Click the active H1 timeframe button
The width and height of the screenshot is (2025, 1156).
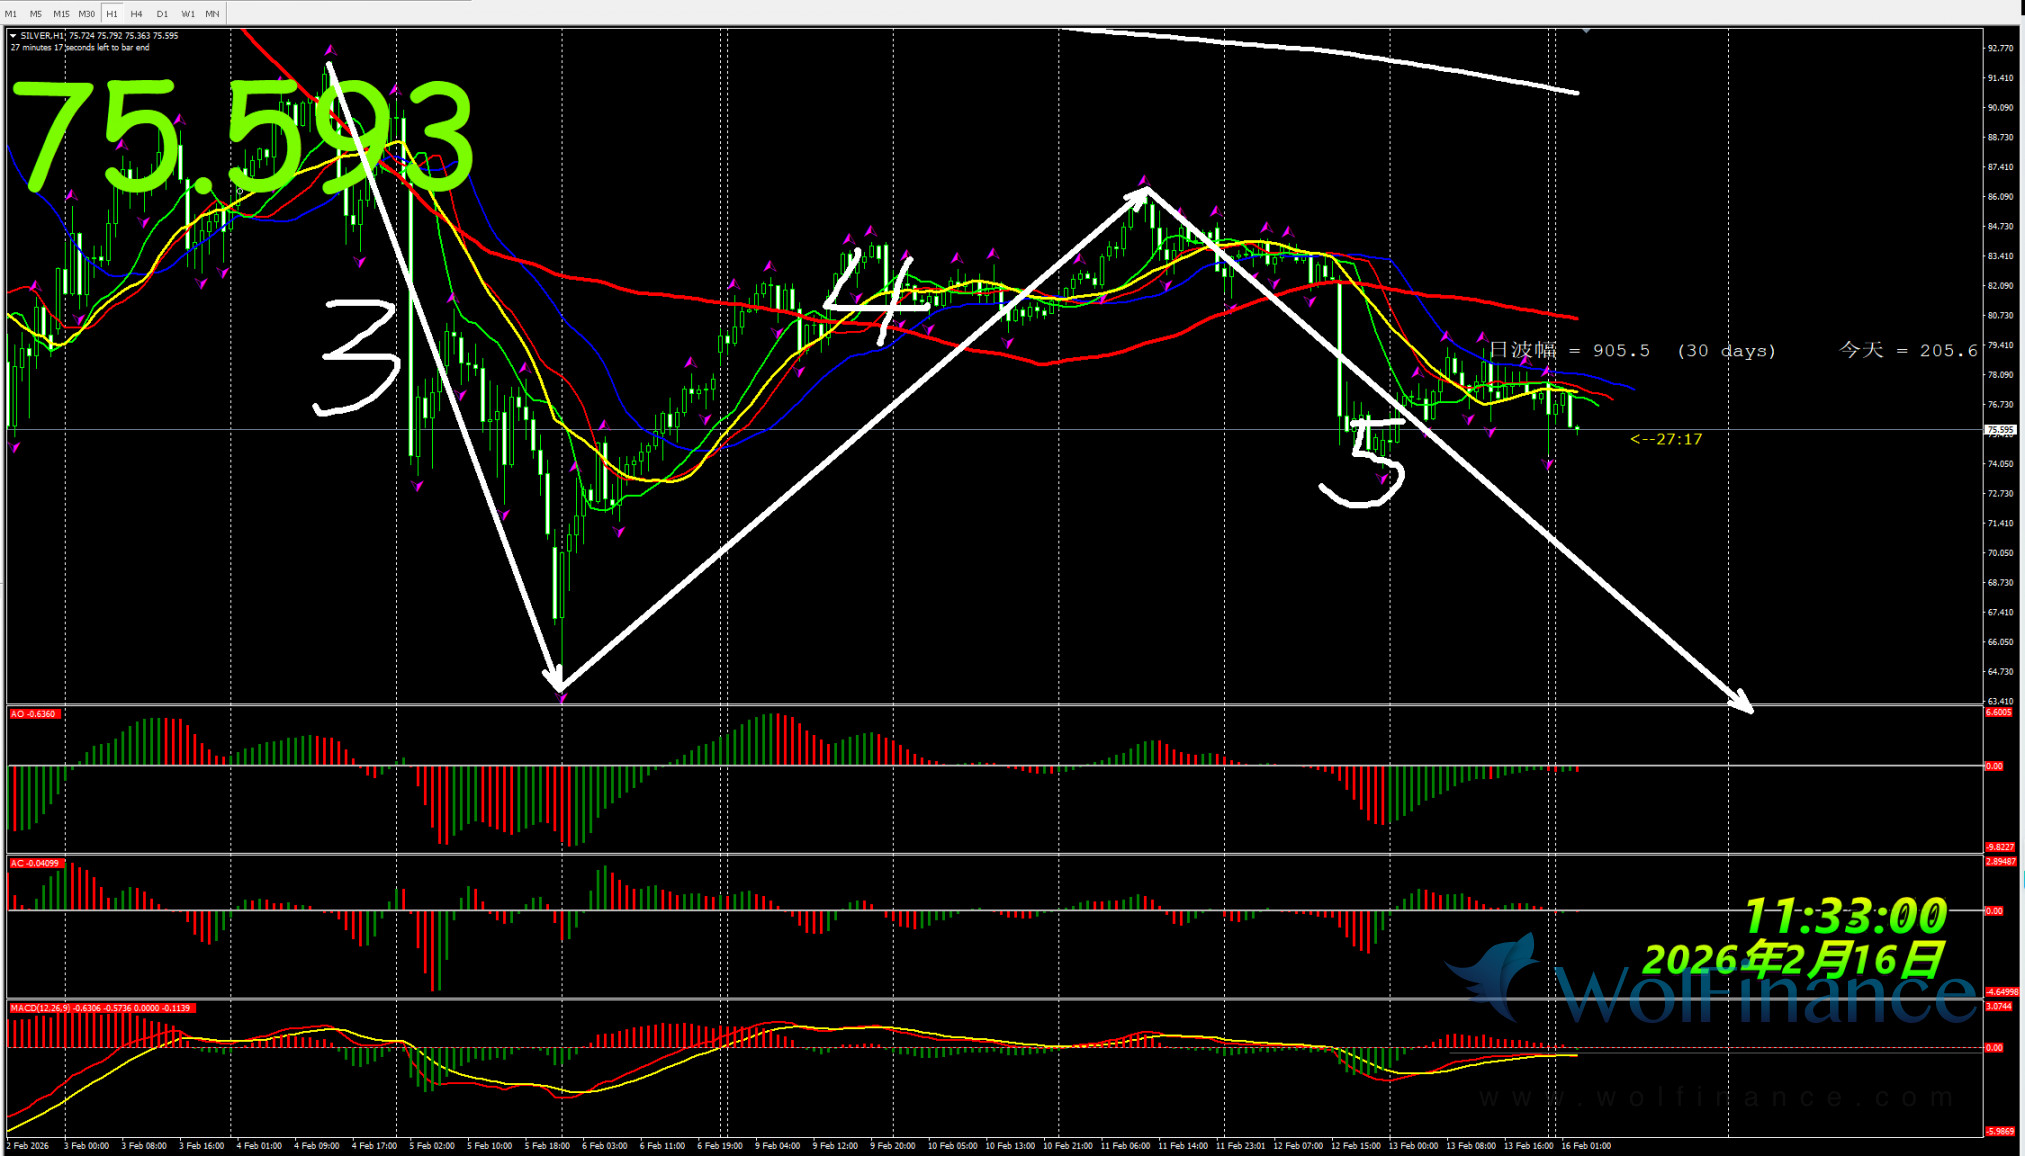pos(112,14)
